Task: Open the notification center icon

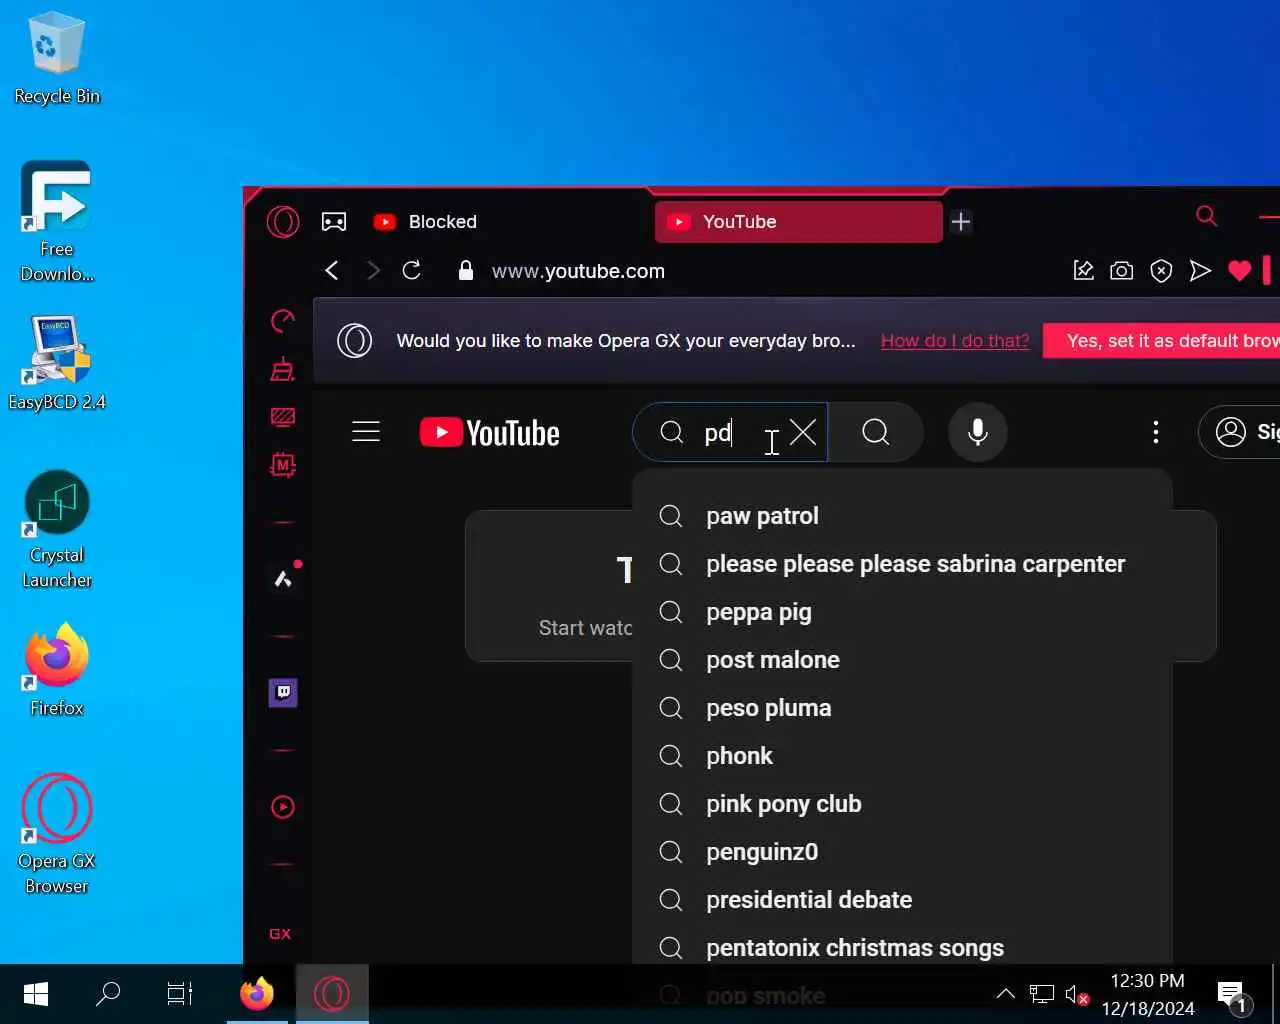Action: click(1233, 996)
